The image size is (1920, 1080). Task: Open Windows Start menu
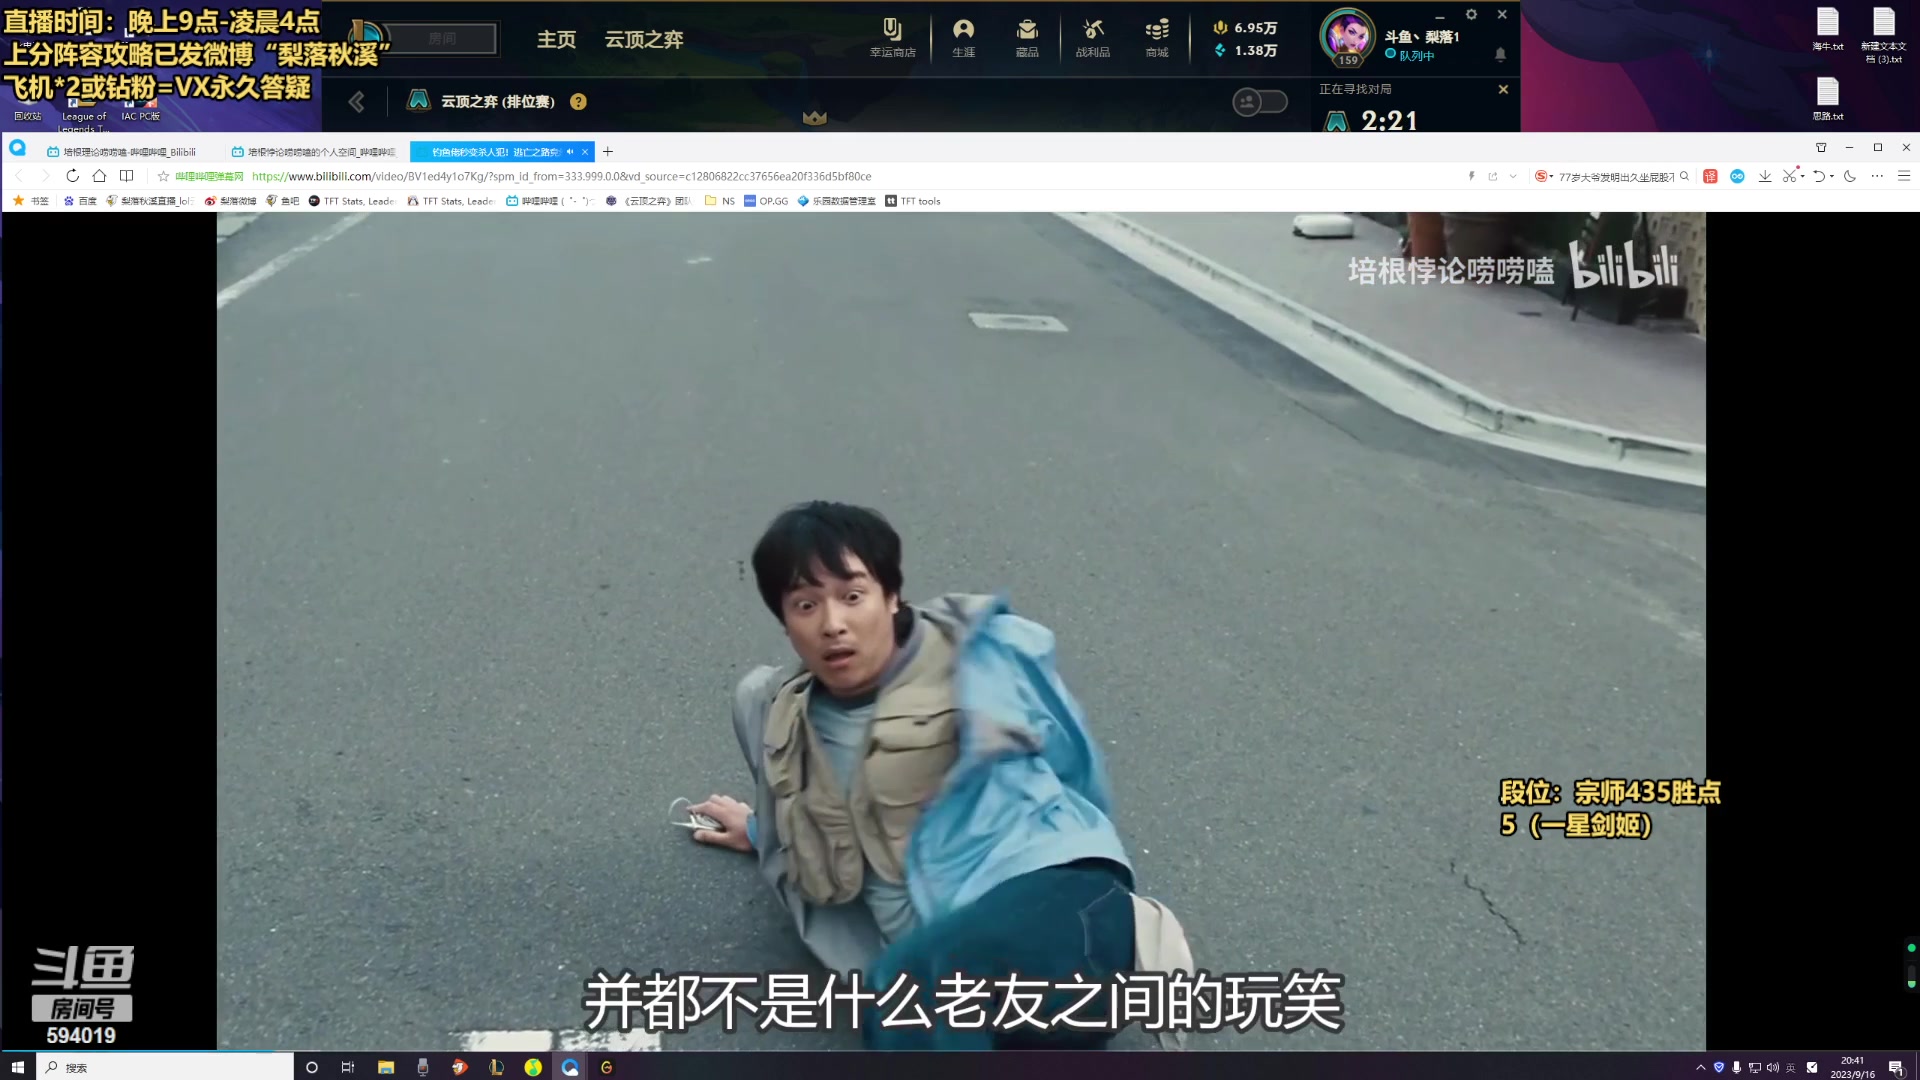coord(17,1067)
